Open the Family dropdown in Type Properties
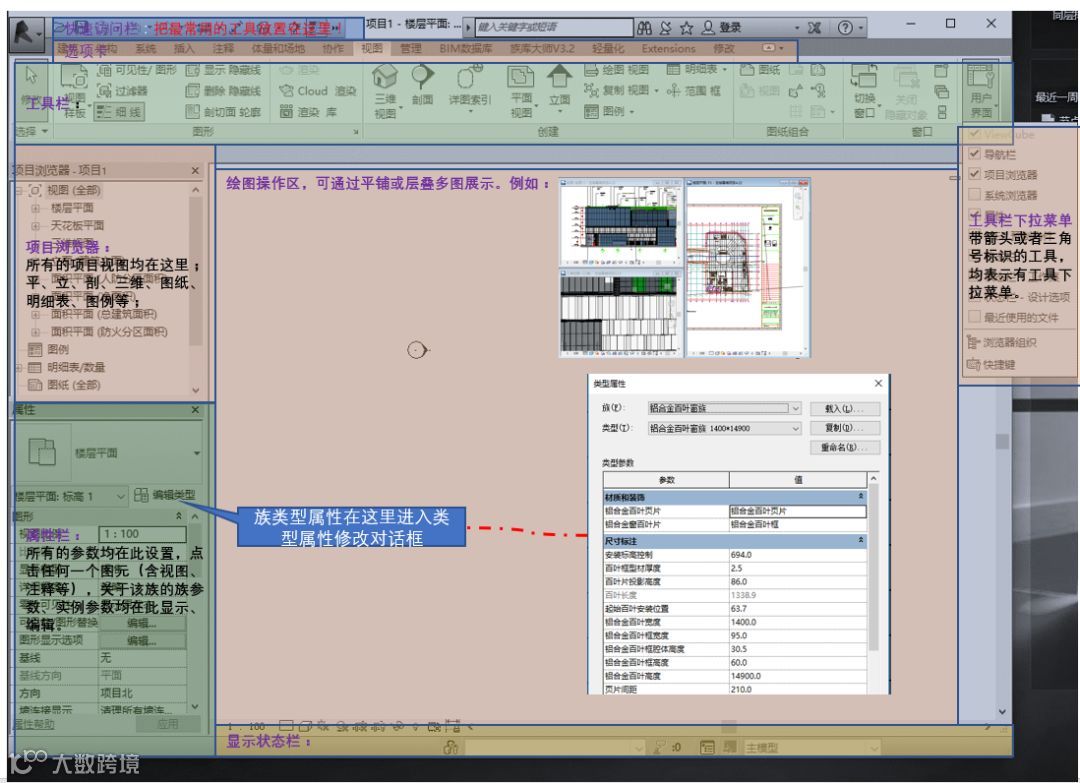 click(725, 408)
